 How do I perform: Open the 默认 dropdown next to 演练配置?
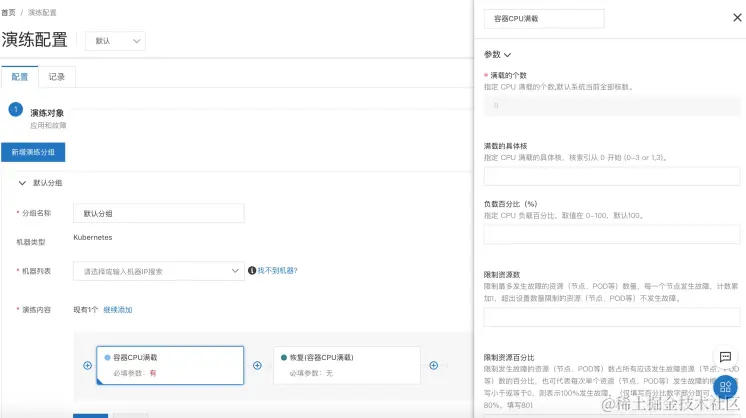[x=115, y=41]
